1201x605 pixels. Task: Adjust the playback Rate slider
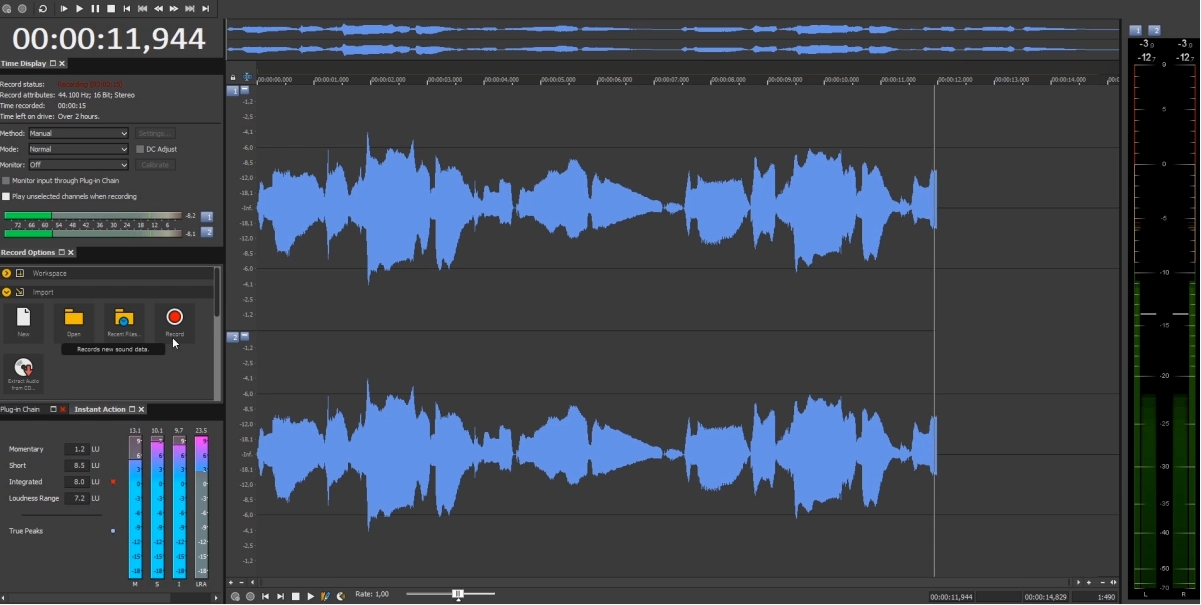click(456, 594)
